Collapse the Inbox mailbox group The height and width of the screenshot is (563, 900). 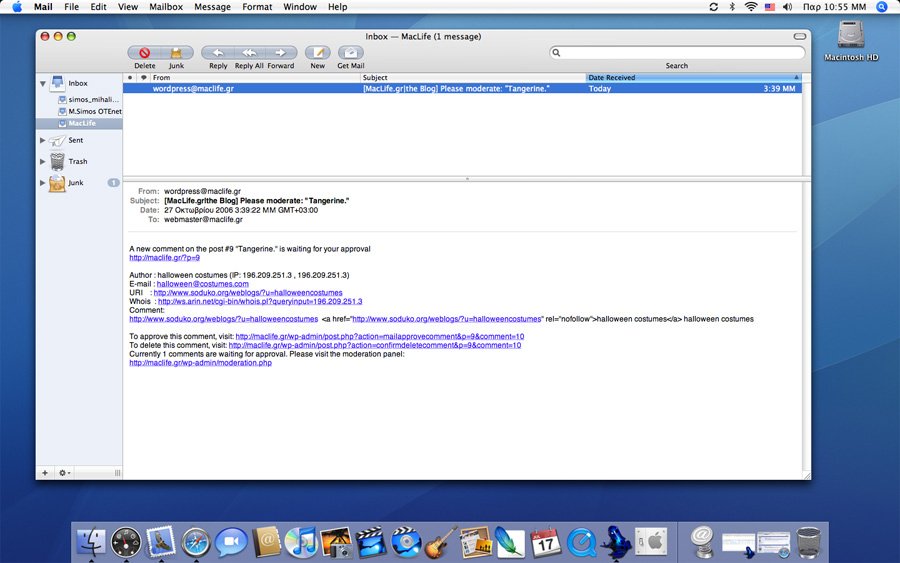(43, 83)
